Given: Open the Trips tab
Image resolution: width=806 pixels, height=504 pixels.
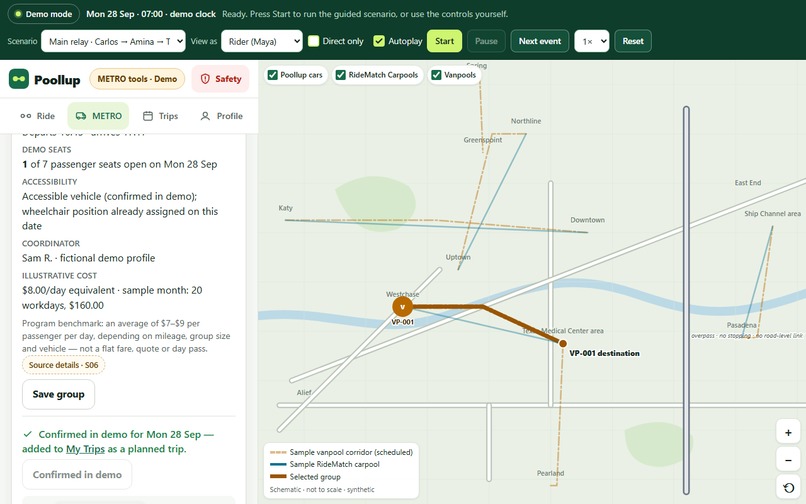Looking at the screenshot, I should point(160,116).
